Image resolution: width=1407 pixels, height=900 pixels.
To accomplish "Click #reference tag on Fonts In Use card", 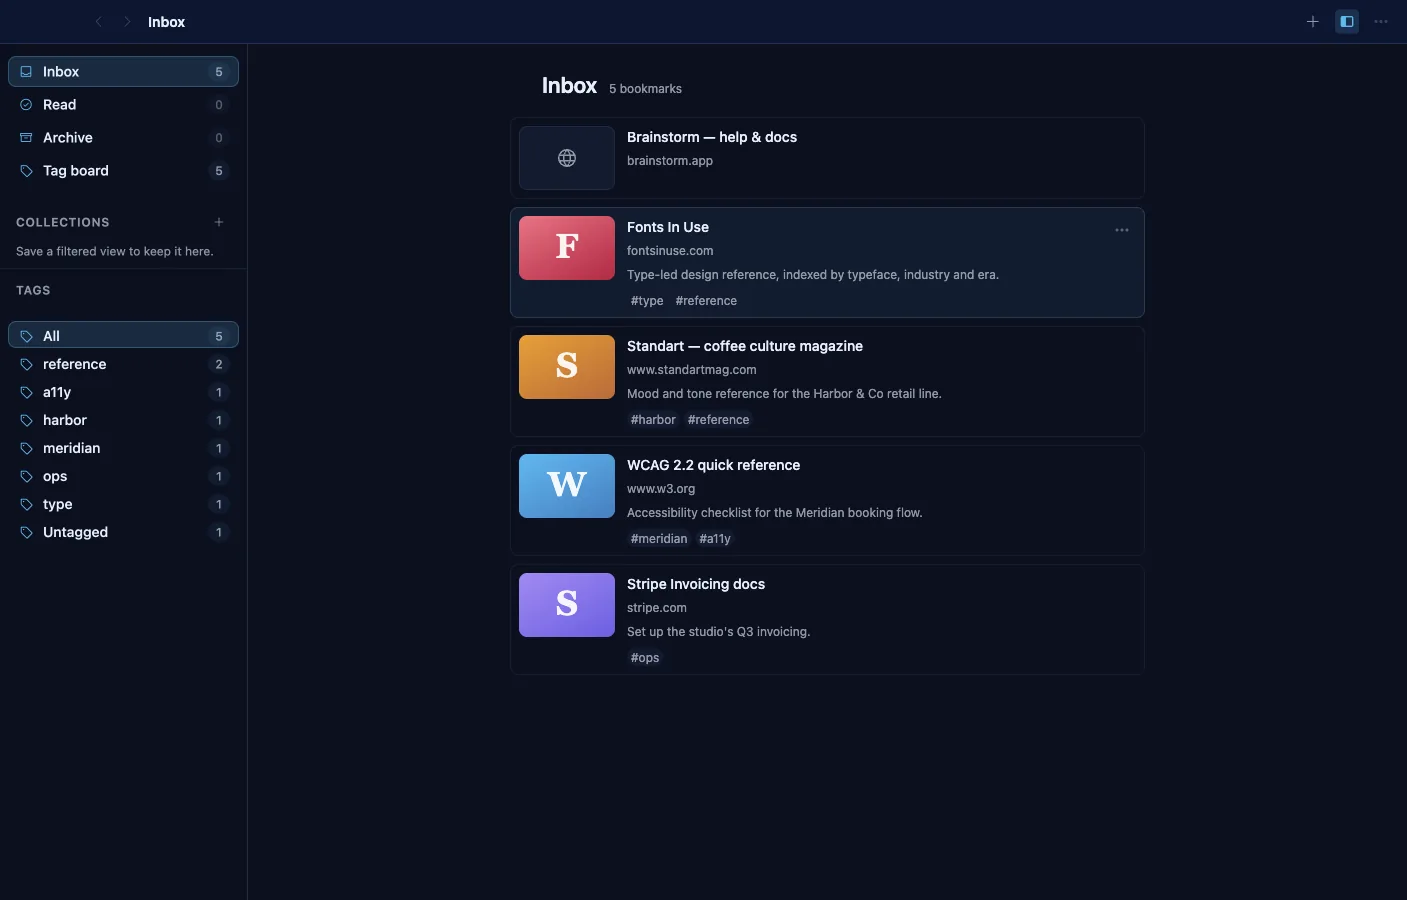I will 706,301.
